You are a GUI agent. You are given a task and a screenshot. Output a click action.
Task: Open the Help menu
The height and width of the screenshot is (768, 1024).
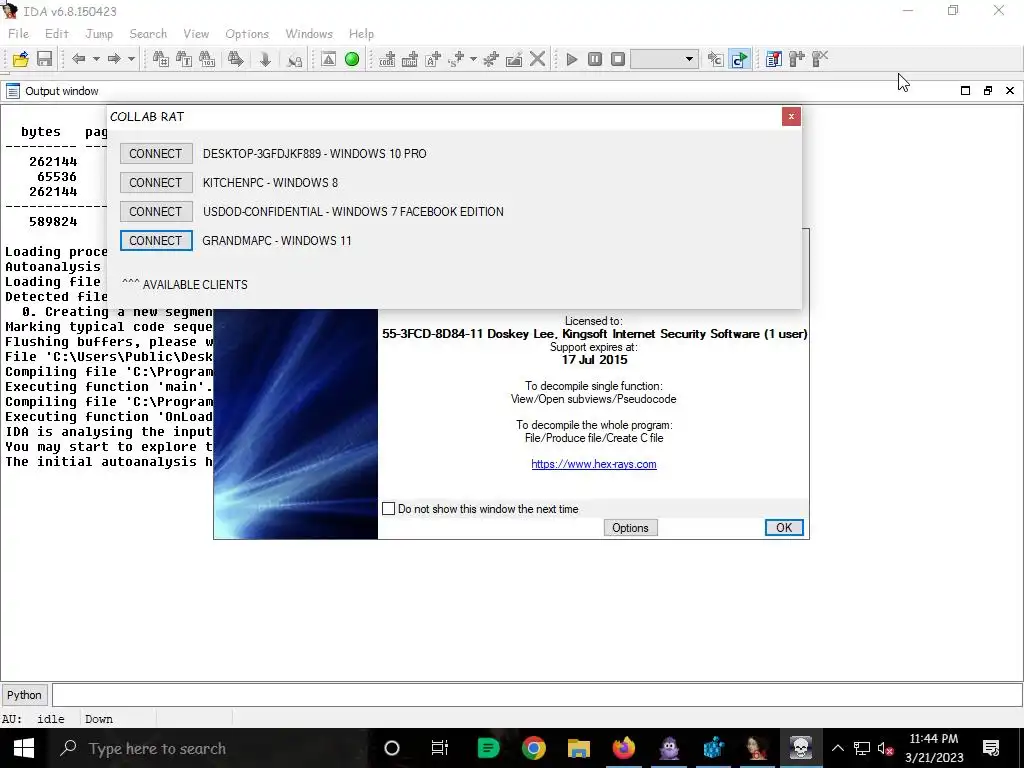[361, 34]
